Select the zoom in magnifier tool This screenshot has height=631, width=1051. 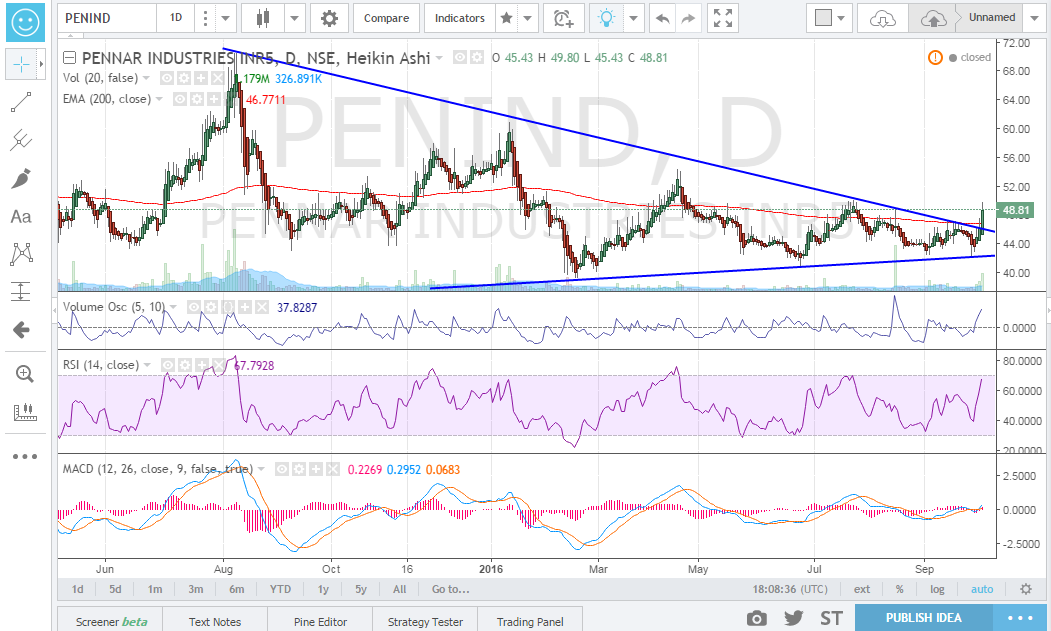click(x=24, y=374)
